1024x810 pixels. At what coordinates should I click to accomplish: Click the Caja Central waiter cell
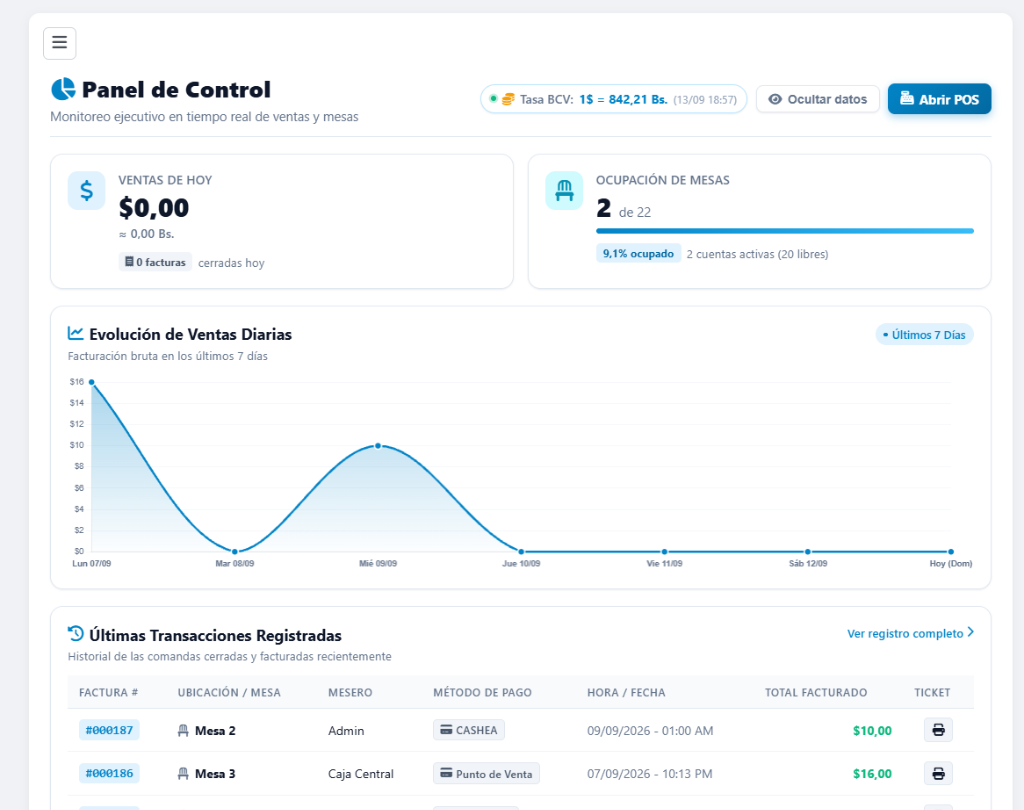point(360,774)
